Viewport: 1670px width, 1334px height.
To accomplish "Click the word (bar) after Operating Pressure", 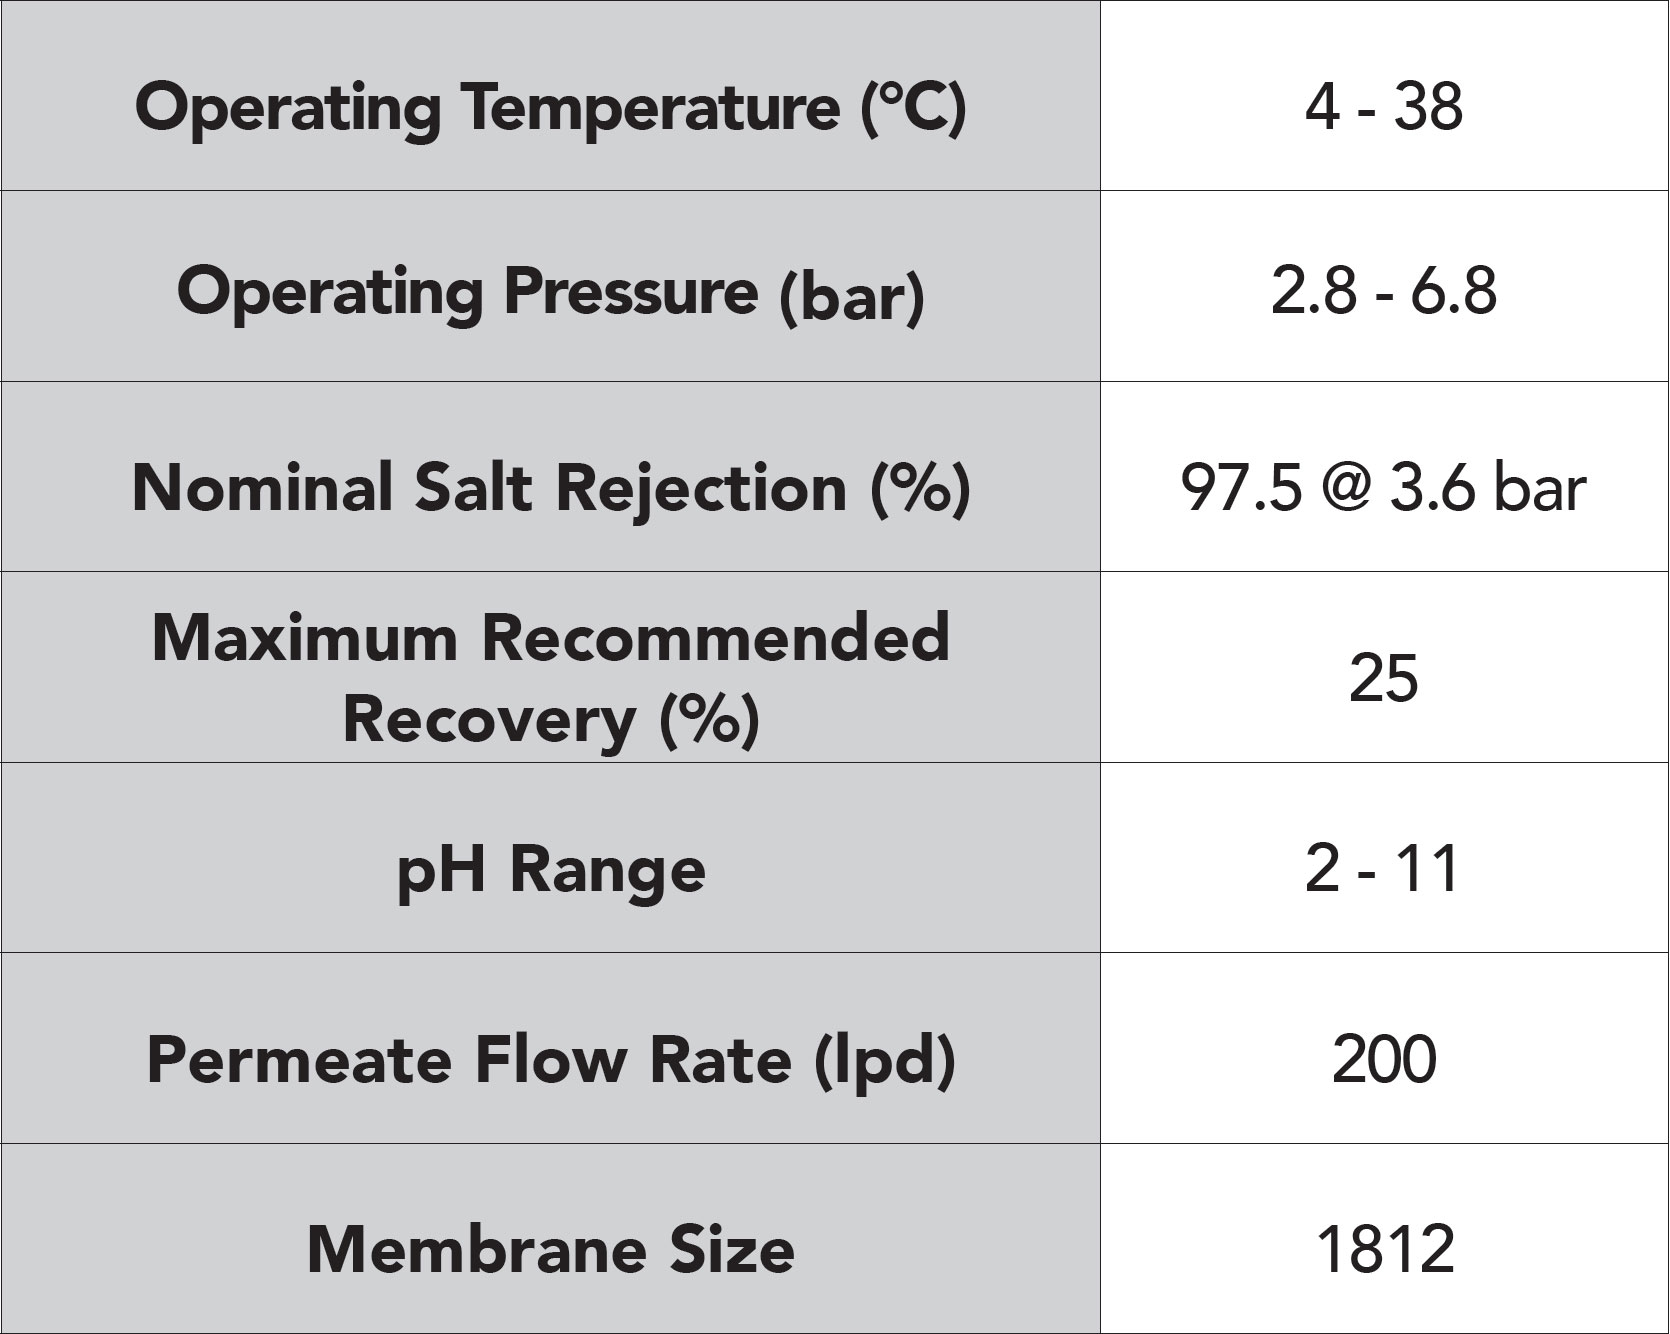I will [x=852, y=296].
